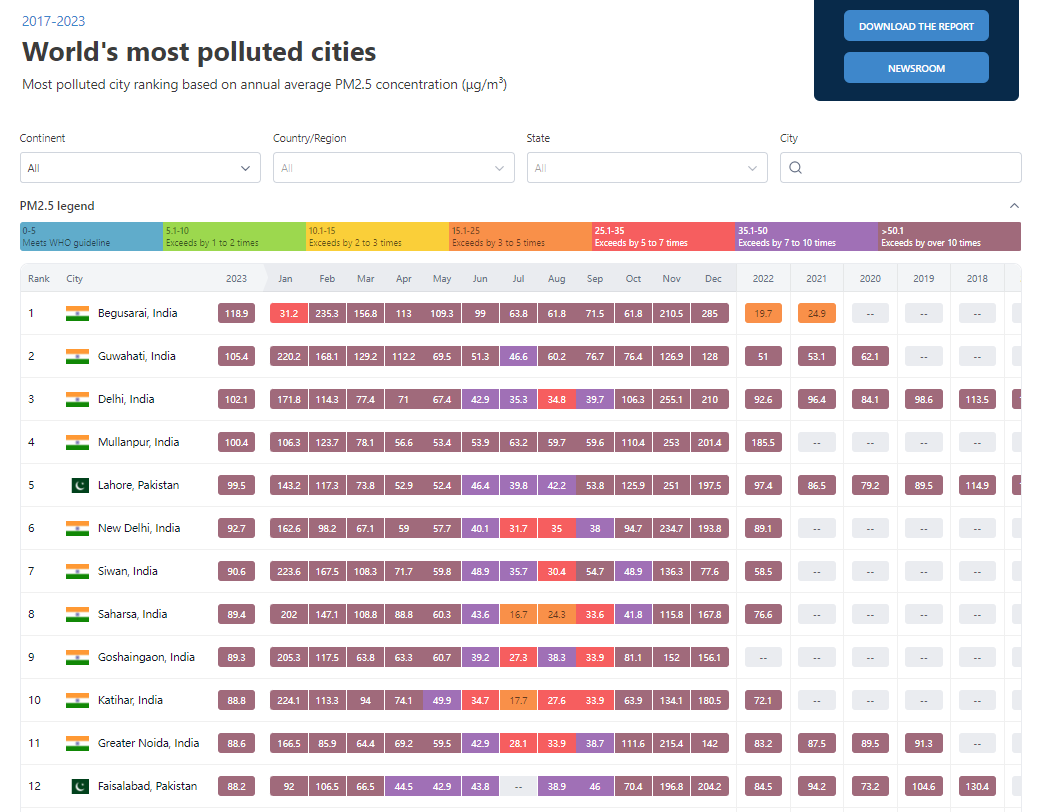
Task: Open the Lahore, Pakistan city link
Action: coord(138,485)
